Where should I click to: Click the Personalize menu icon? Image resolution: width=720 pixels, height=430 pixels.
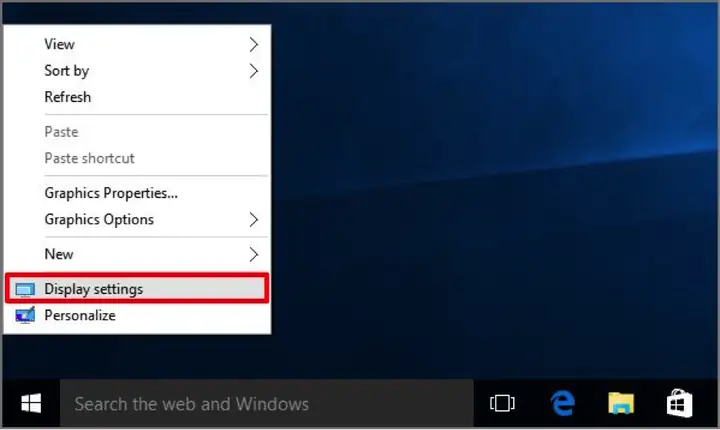pyautogui.click(x=25, y=316)
